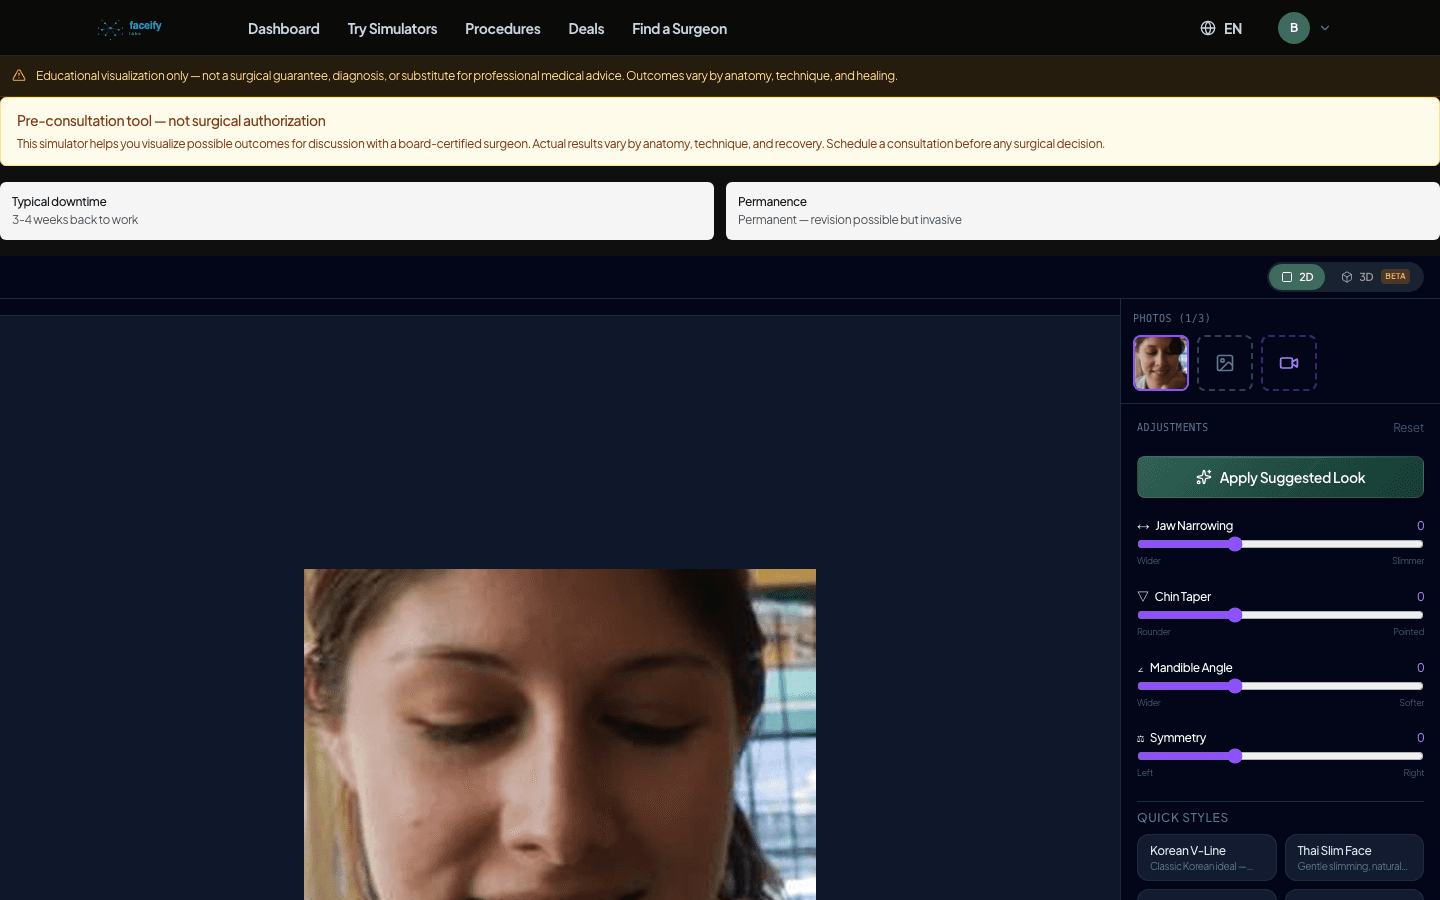Click the warning triangle icon
This screenshot has height=900, width=1440.
tap(19, 75)
